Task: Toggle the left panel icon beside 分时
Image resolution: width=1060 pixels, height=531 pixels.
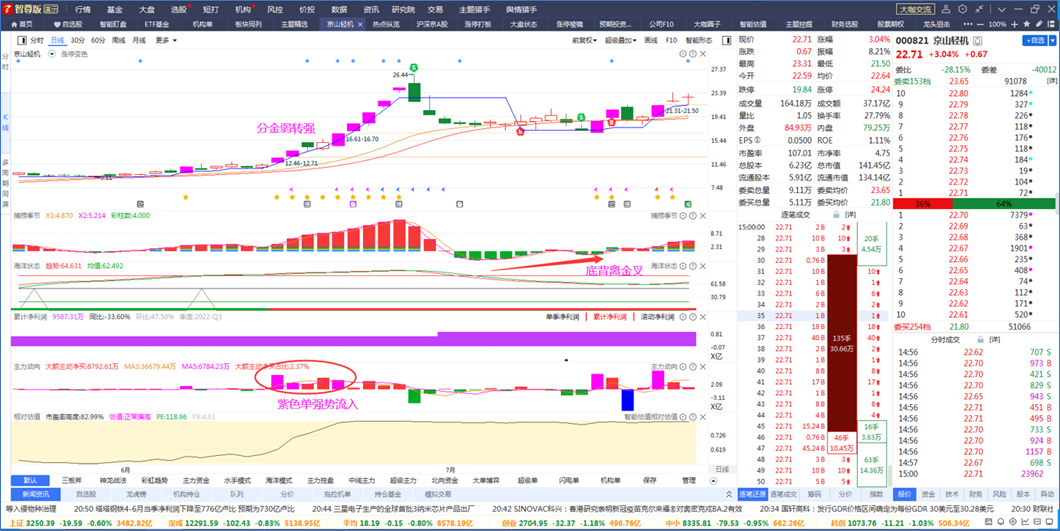Action: (x=22, y=41)
